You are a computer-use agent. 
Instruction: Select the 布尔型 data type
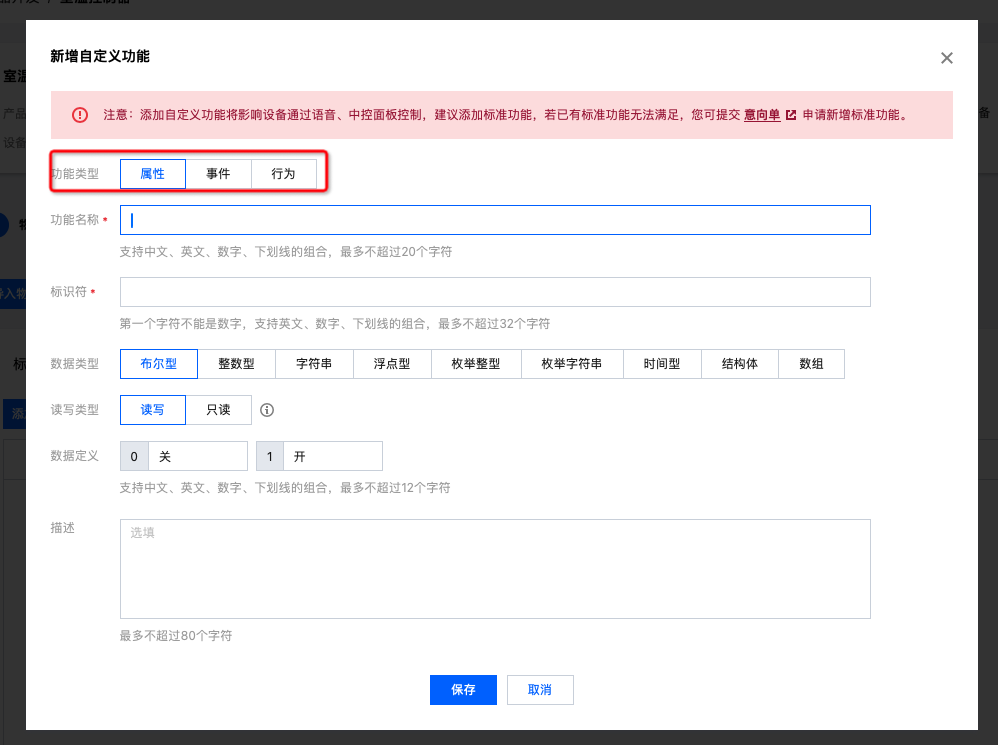pos(158,364)
